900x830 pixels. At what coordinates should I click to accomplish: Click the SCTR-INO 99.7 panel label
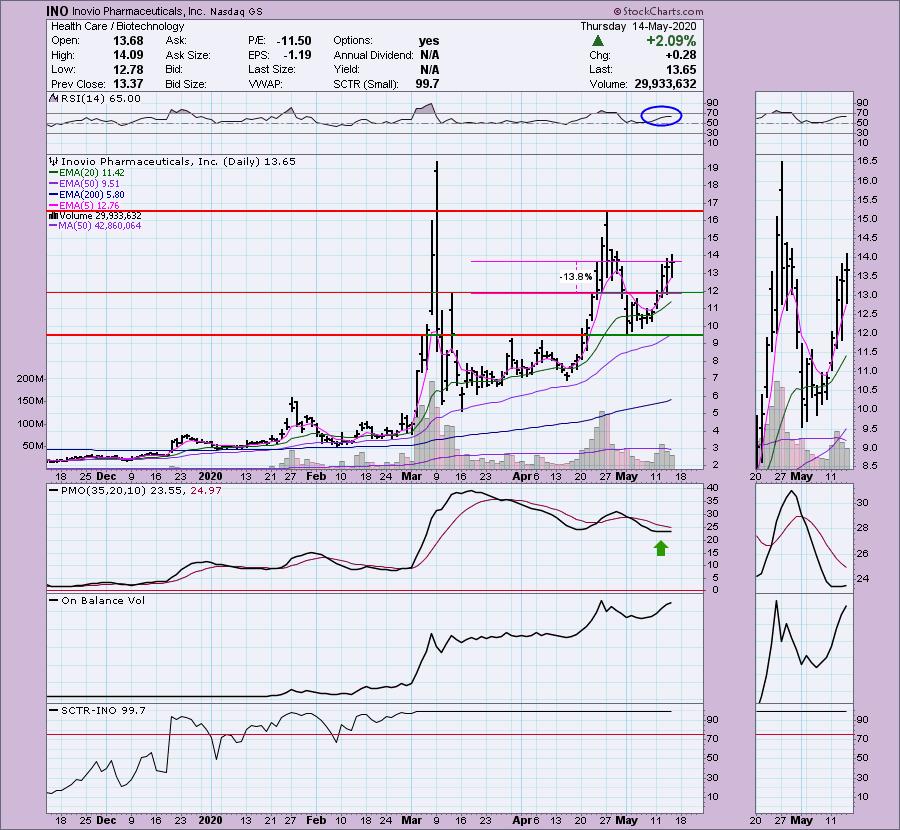[x=103, y=710]
